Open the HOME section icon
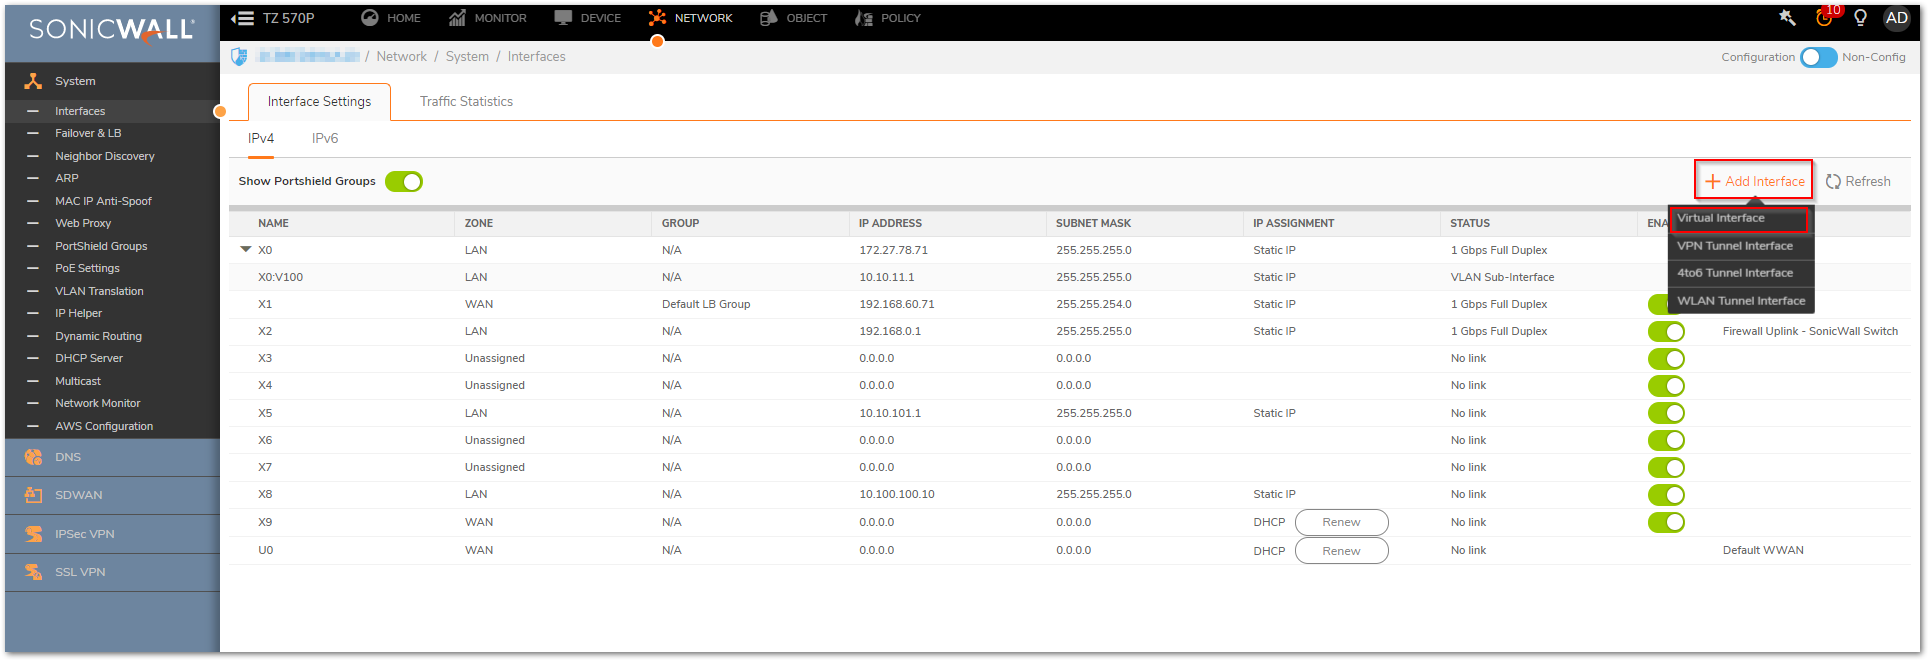1929x661 pixels. point(369,18)
